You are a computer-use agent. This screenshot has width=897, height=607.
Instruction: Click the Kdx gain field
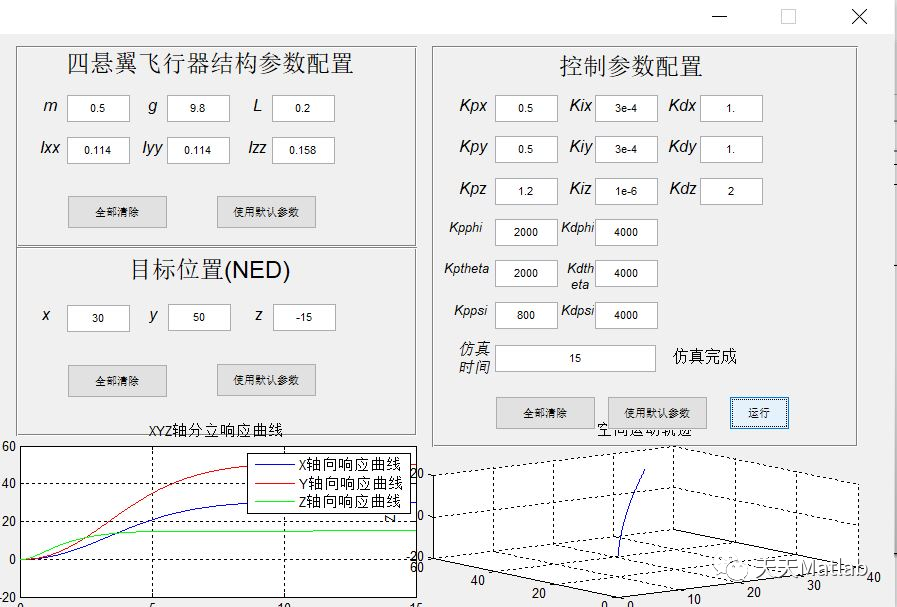pyautogui.click(x=731, y=108)
